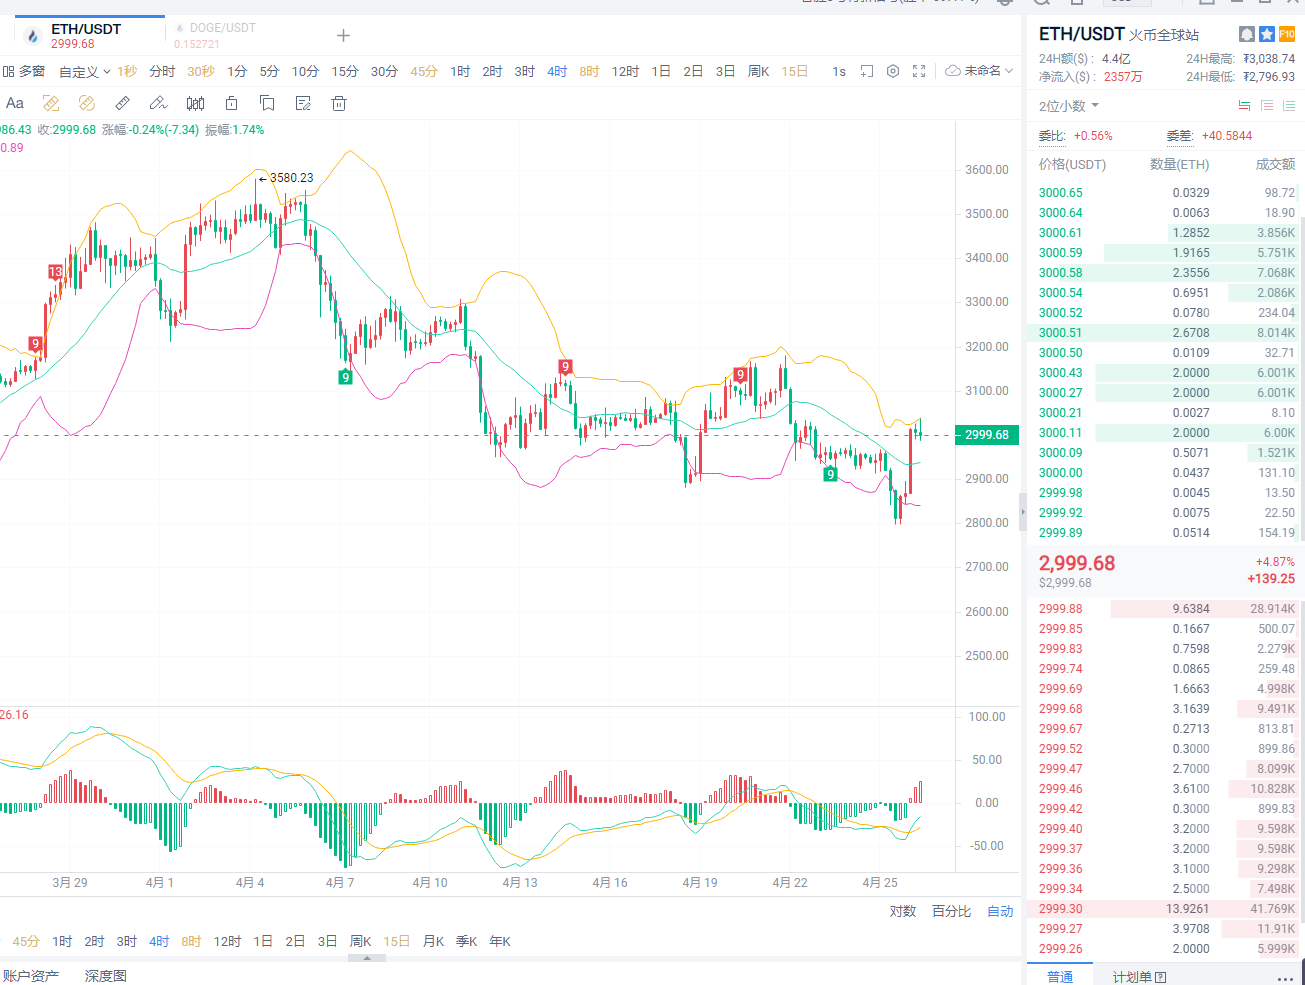Open the 深度图 depth chart tab
Image resolution: width=1305 pixels, height=985 pixels.
point(106,976)
